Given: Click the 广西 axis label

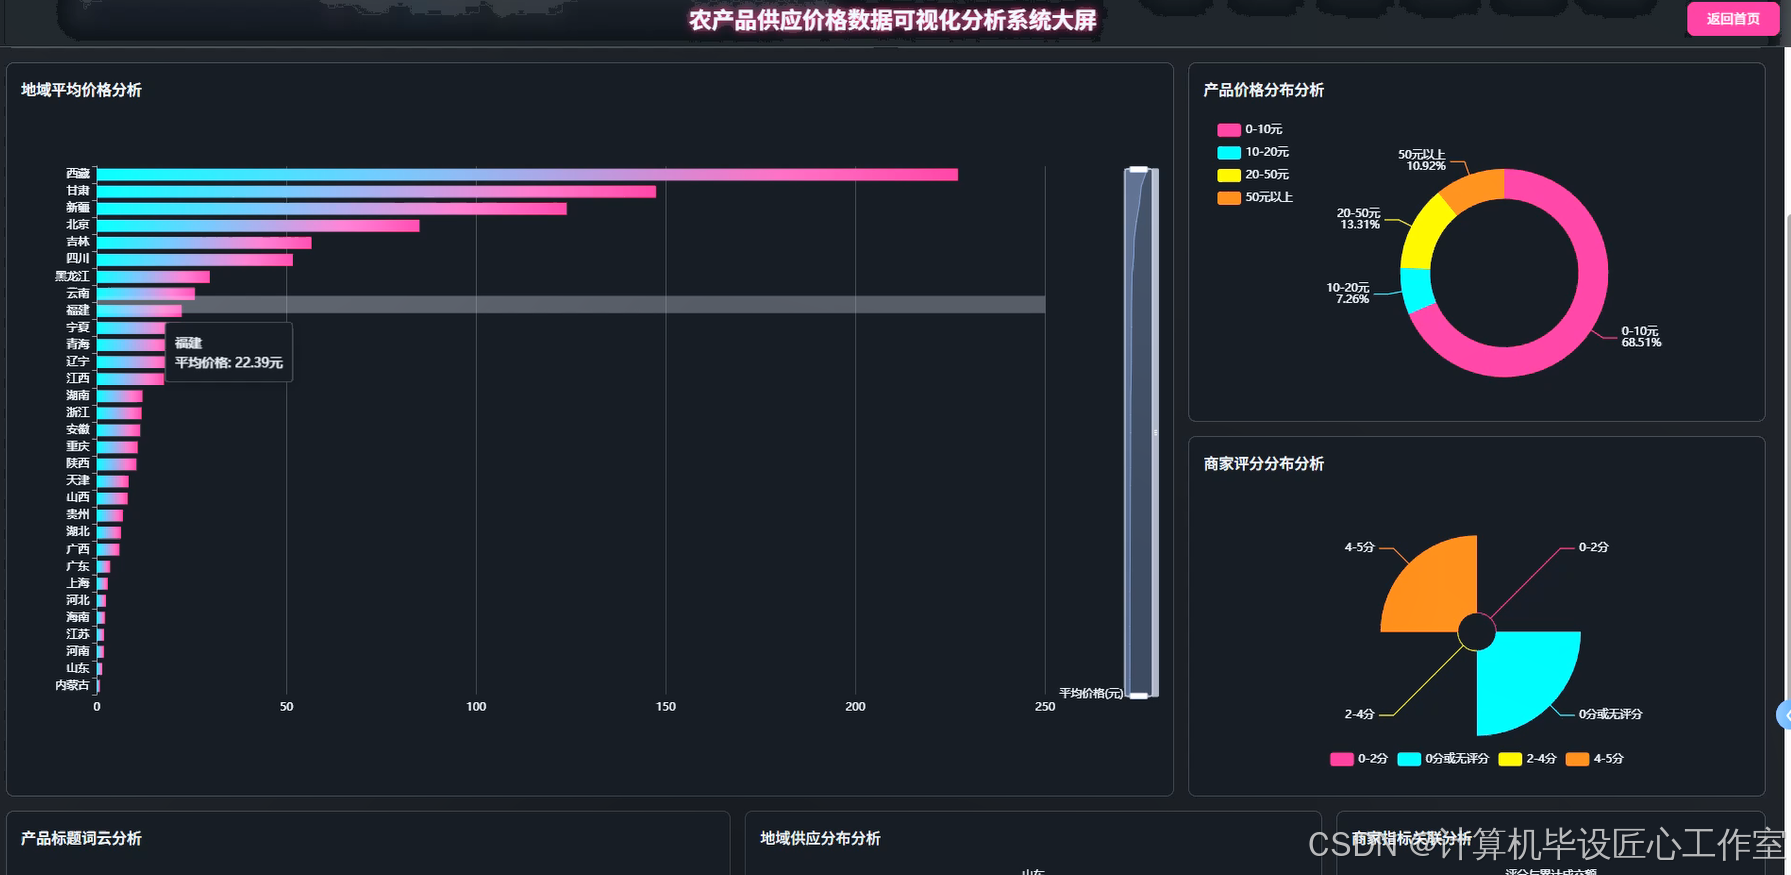Looking at the screenshot, I should pos(78,549).
